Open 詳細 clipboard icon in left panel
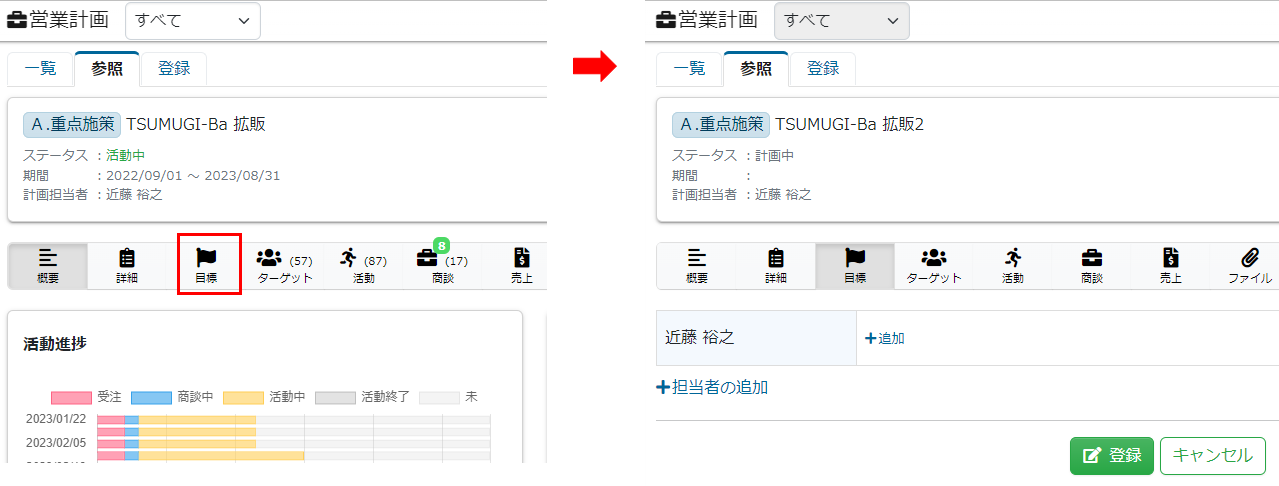 tap(127, 266)
